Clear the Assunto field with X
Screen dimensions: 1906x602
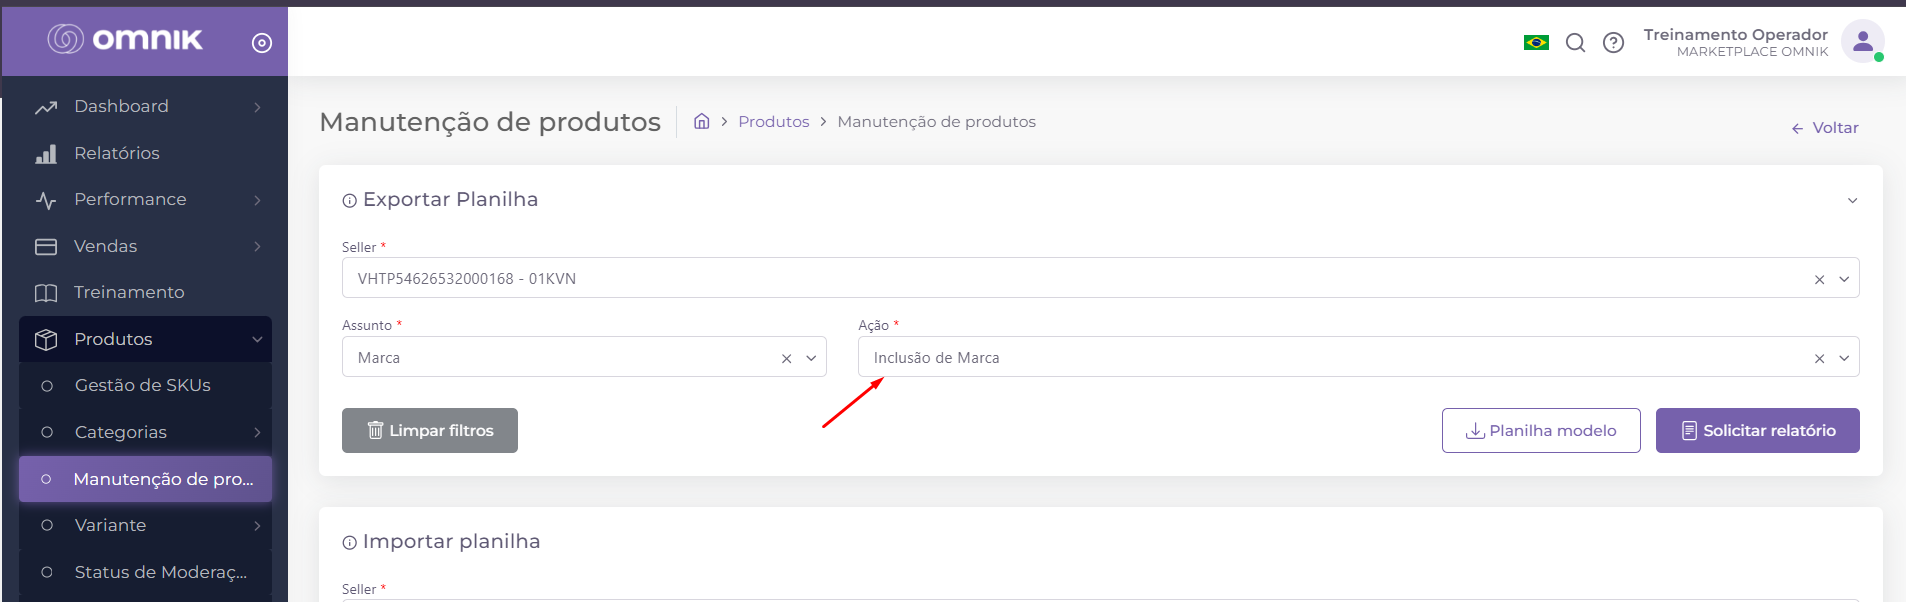pos(786,359)
